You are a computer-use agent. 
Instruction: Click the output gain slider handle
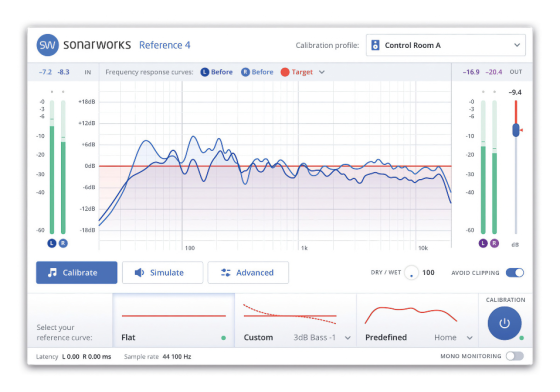point(516,130)
